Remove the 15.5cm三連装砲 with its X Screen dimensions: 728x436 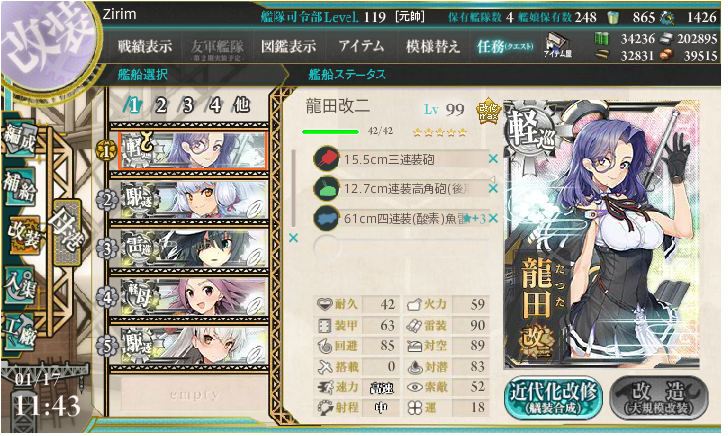tap(493, 159)
